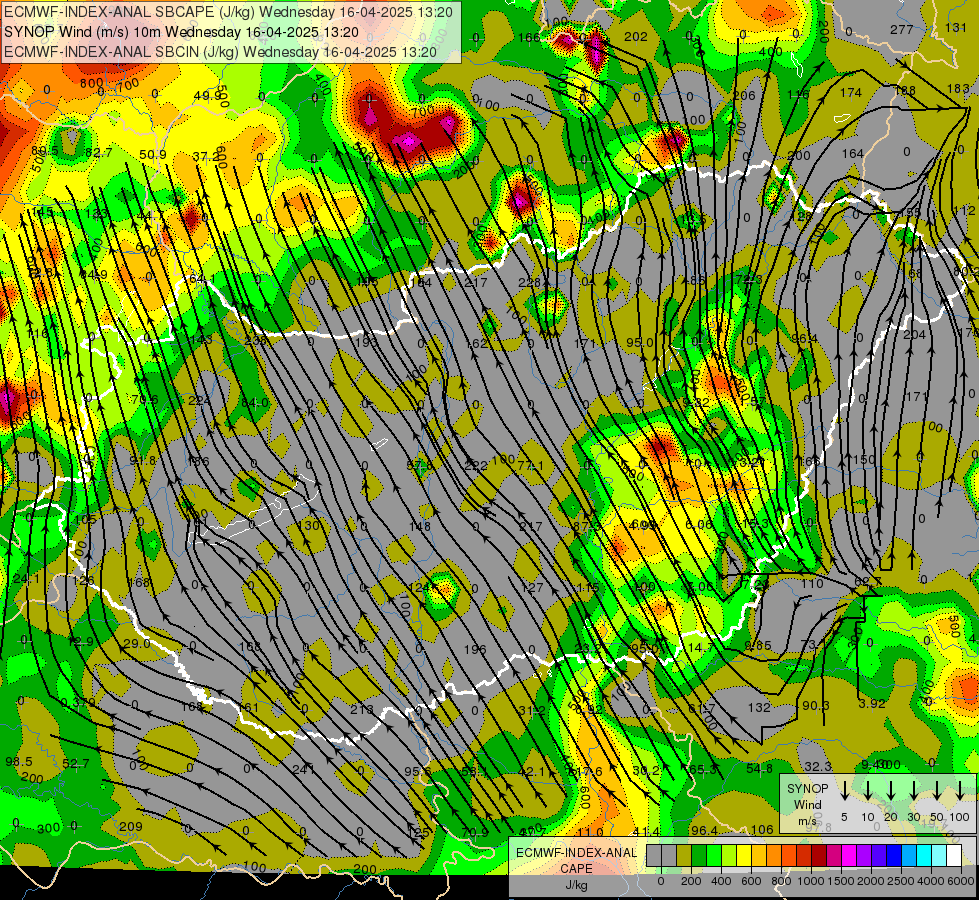This screenshot has height=900, width=979.
Task: Click the map value 174
Action: coord(851,93)
